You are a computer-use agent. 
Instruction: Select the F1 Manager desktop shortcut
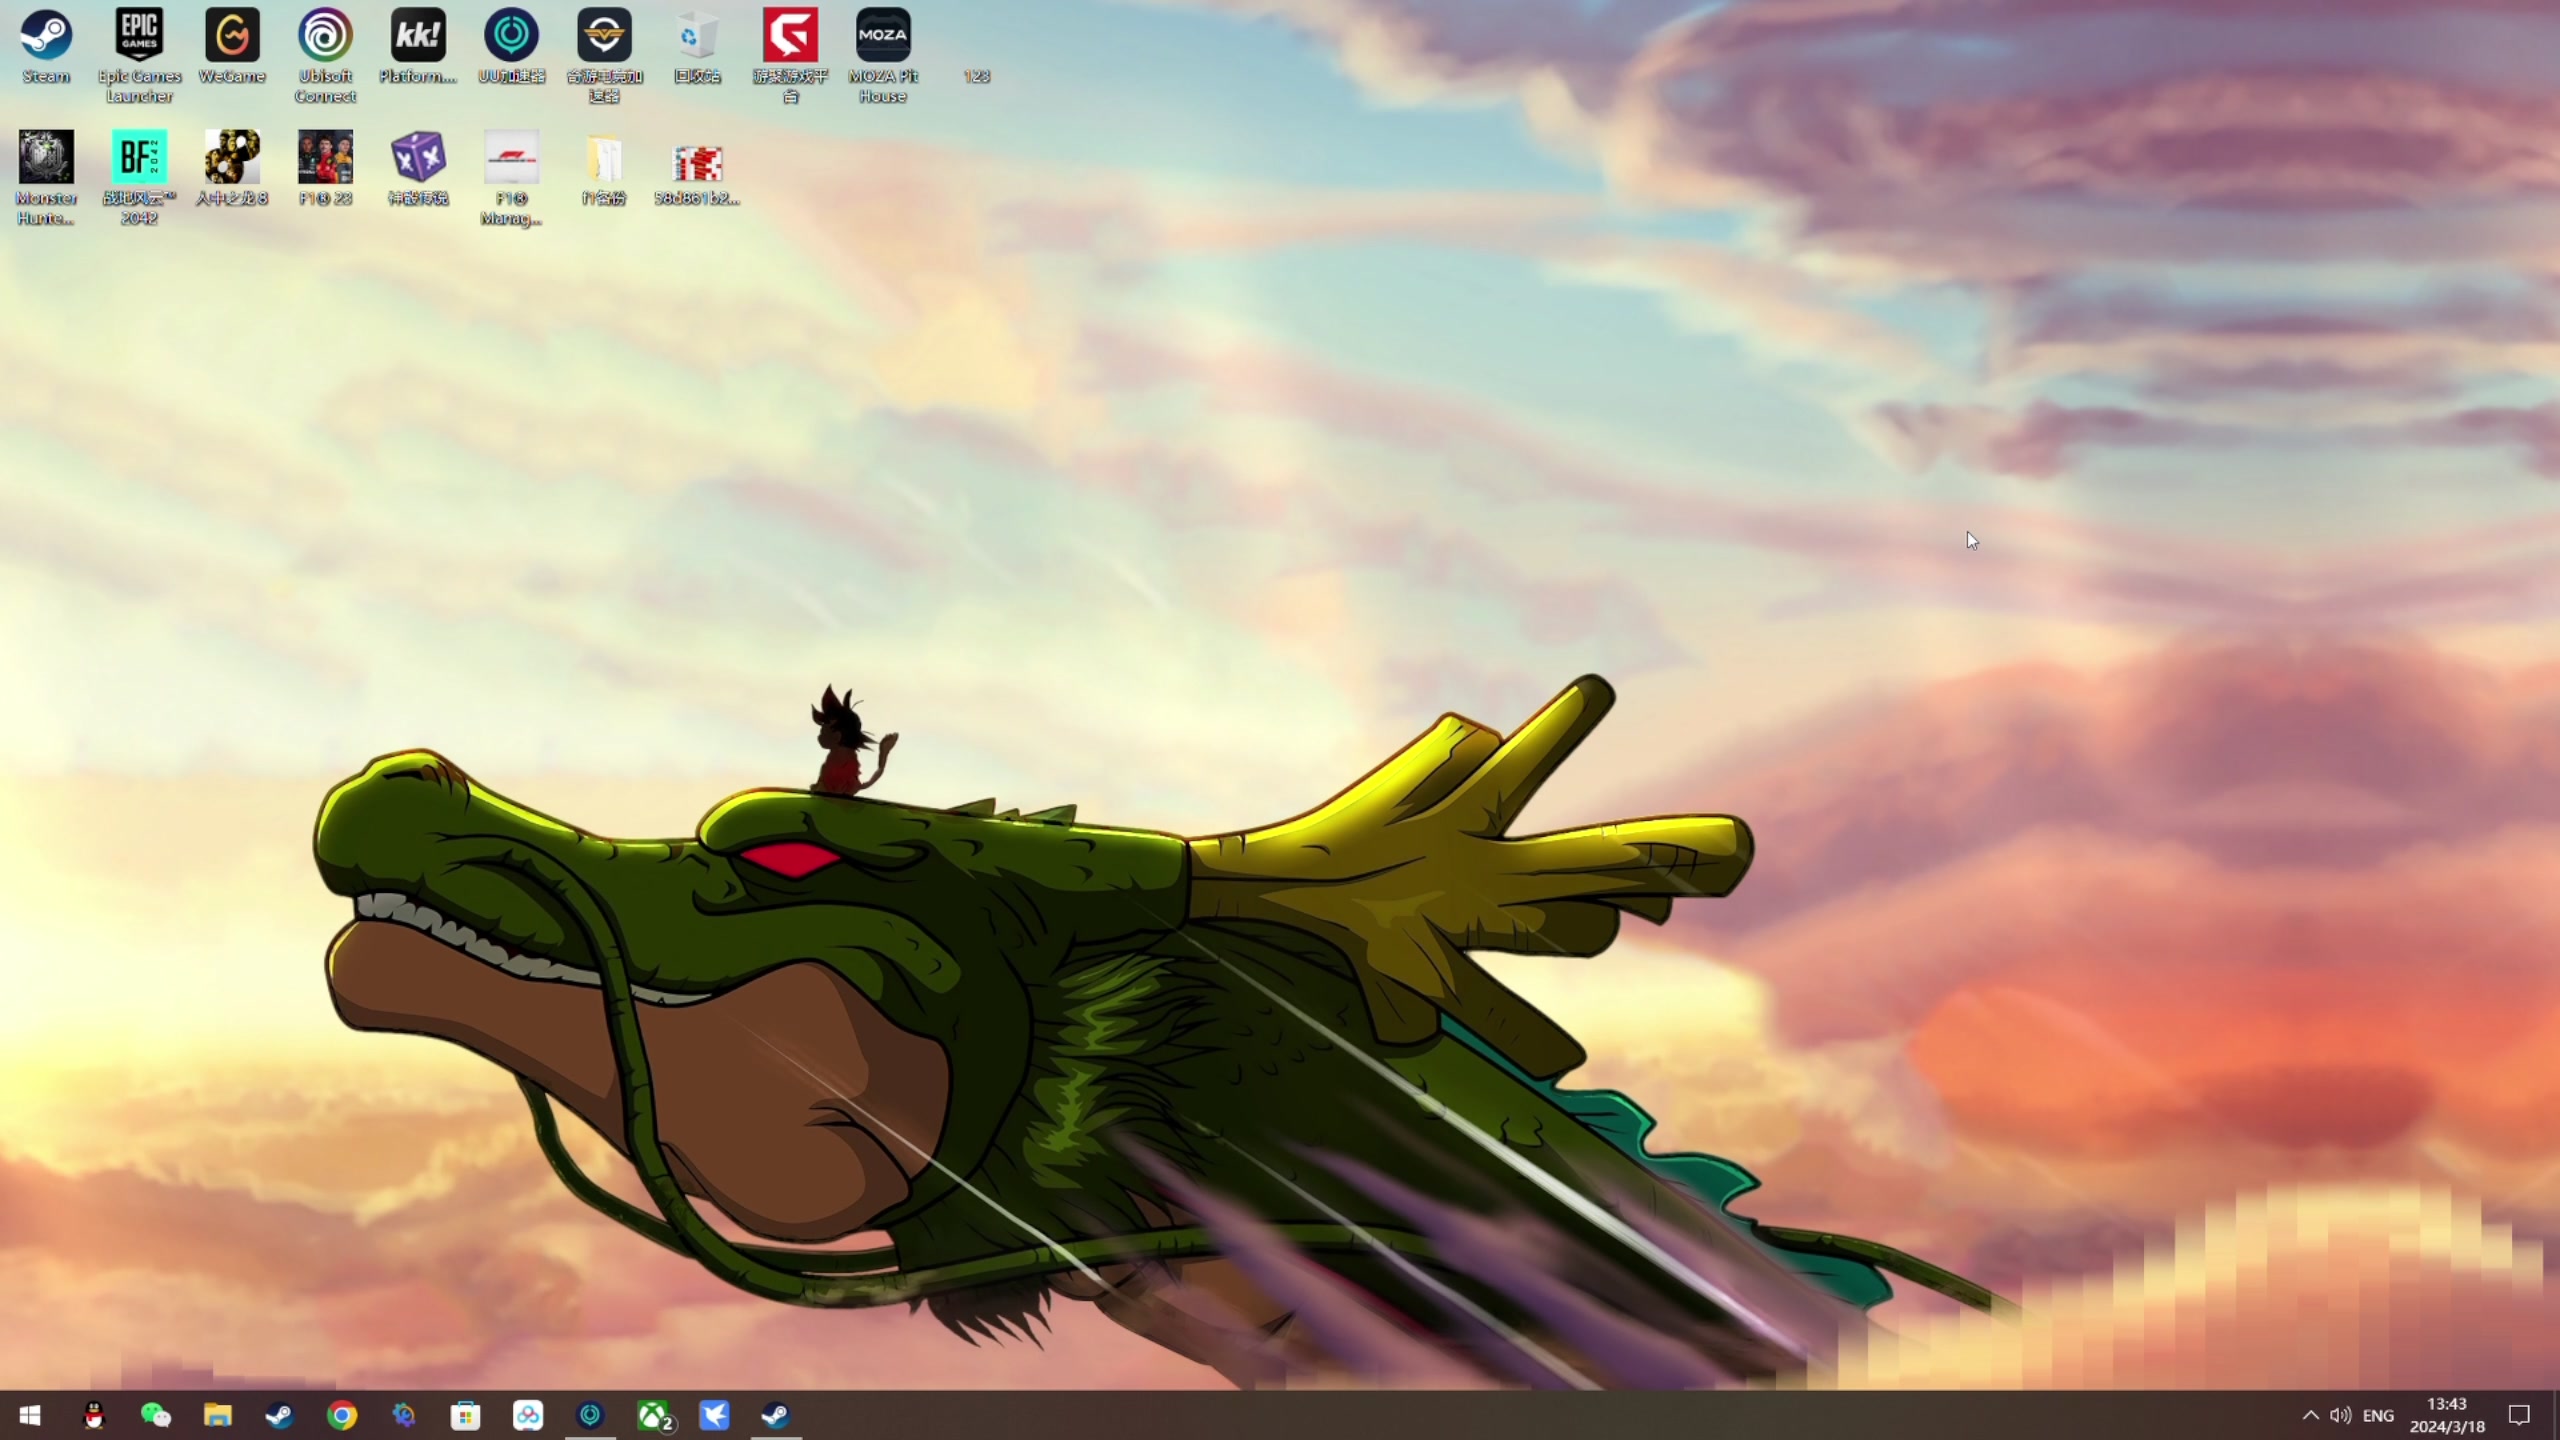(x=511, y=158)
